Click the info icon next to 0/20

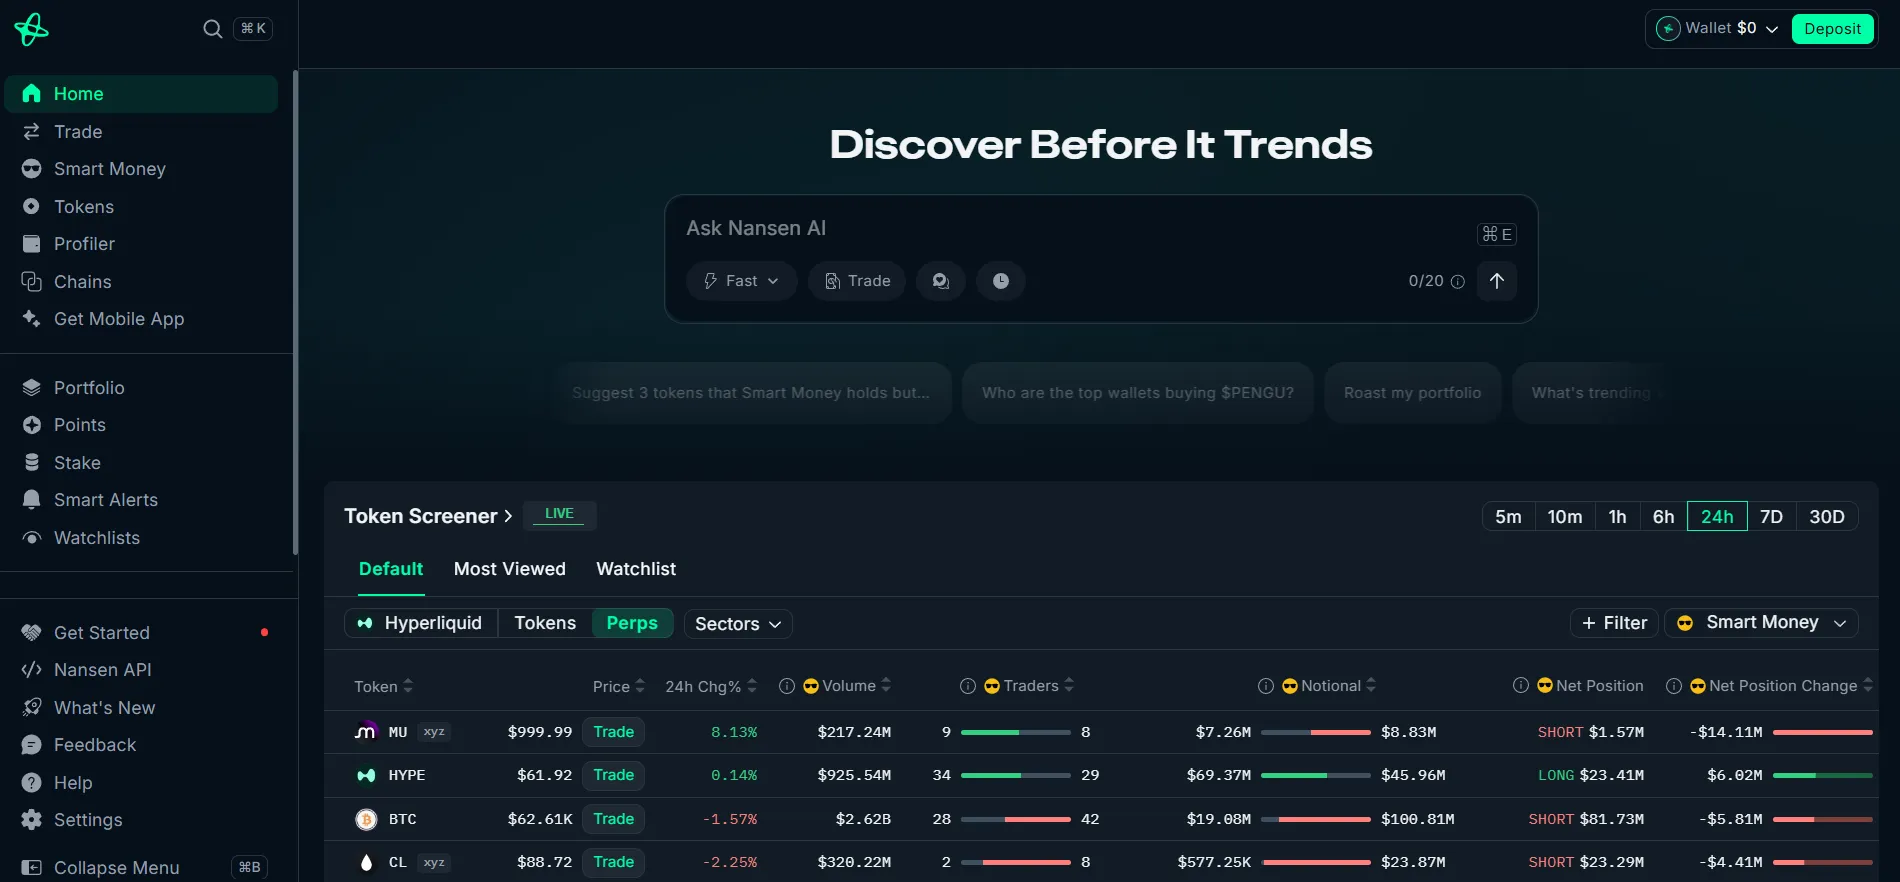click(x=1458, y=282)
